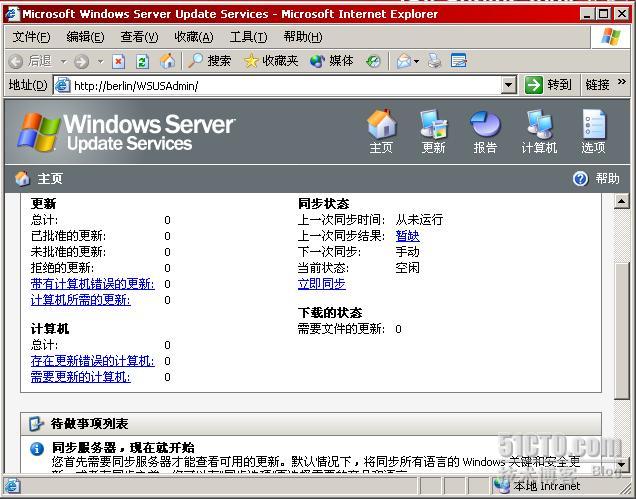This screenshot has width=636, height=499.
Task: Click the 同步服务器，现在就开始 heading
Action: click(123, 447)
